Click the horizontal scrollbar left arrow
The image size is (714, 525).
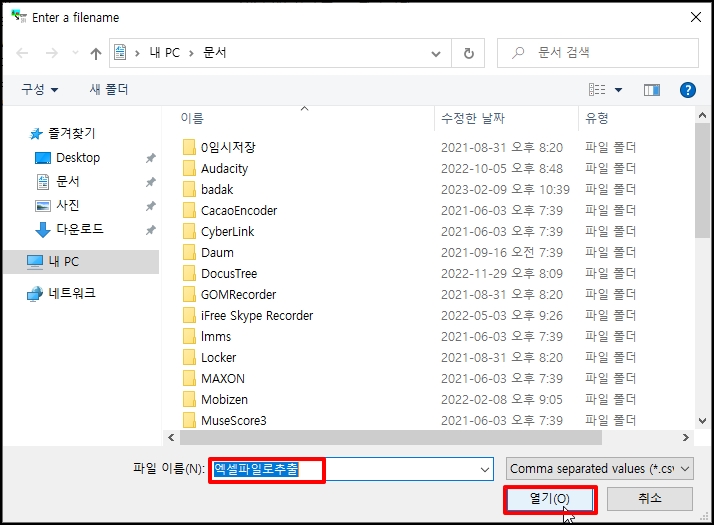171,438
